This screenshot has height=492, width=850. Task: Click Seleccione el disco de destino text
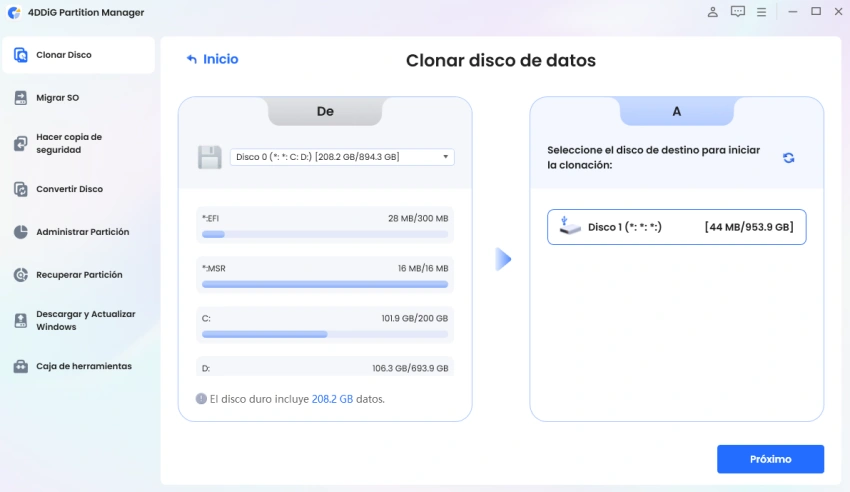[653, 157]
